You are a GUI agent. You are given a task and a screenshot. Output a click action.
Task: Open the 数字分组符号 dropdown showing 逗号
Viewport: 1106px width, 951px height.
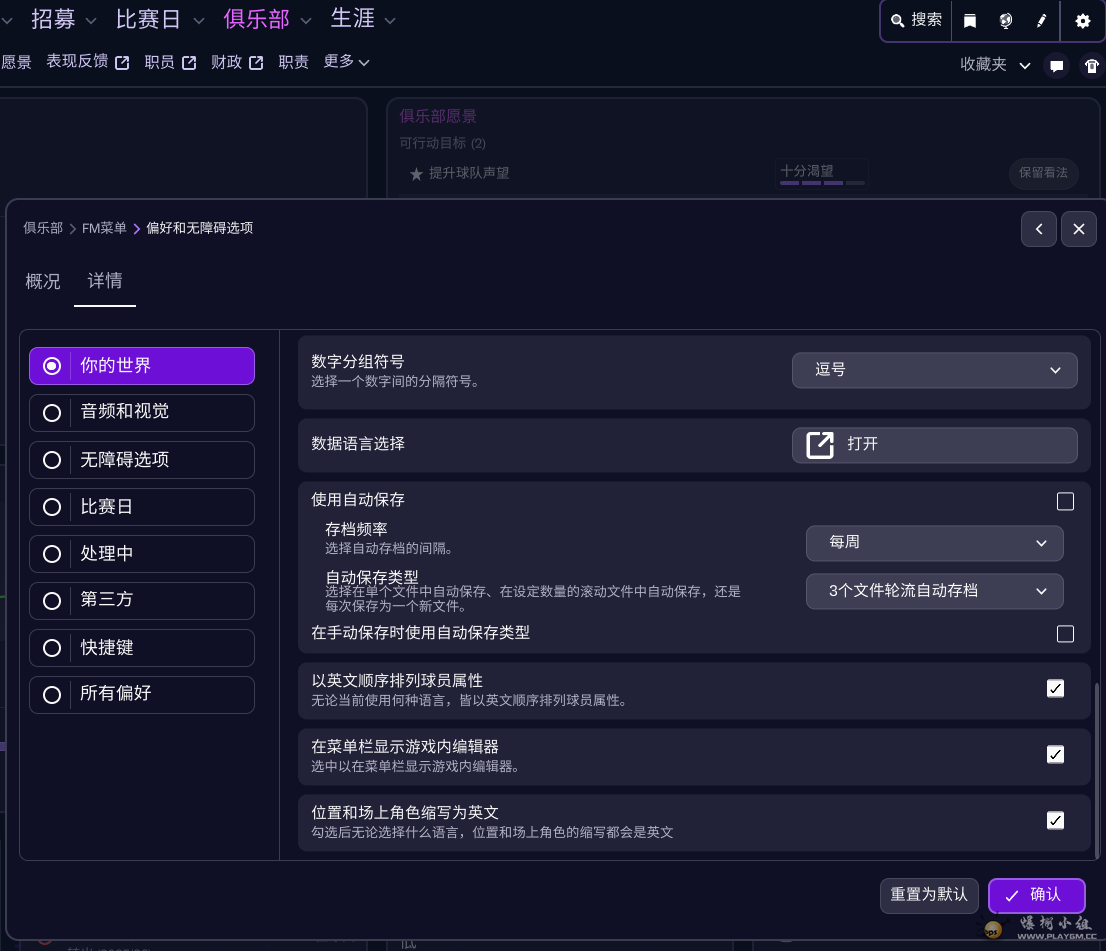pyautogui.click(x=934, y=370)
